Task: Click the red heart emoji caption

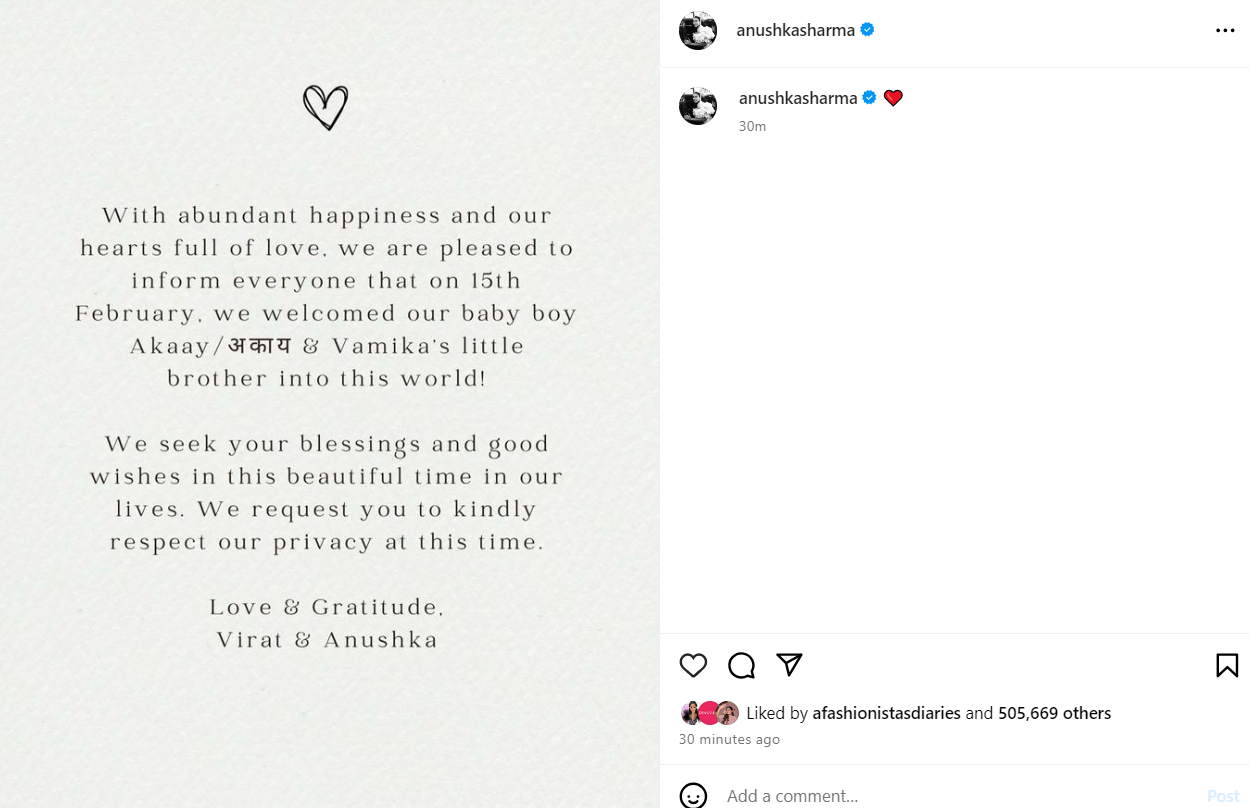Action: [893, 98]
